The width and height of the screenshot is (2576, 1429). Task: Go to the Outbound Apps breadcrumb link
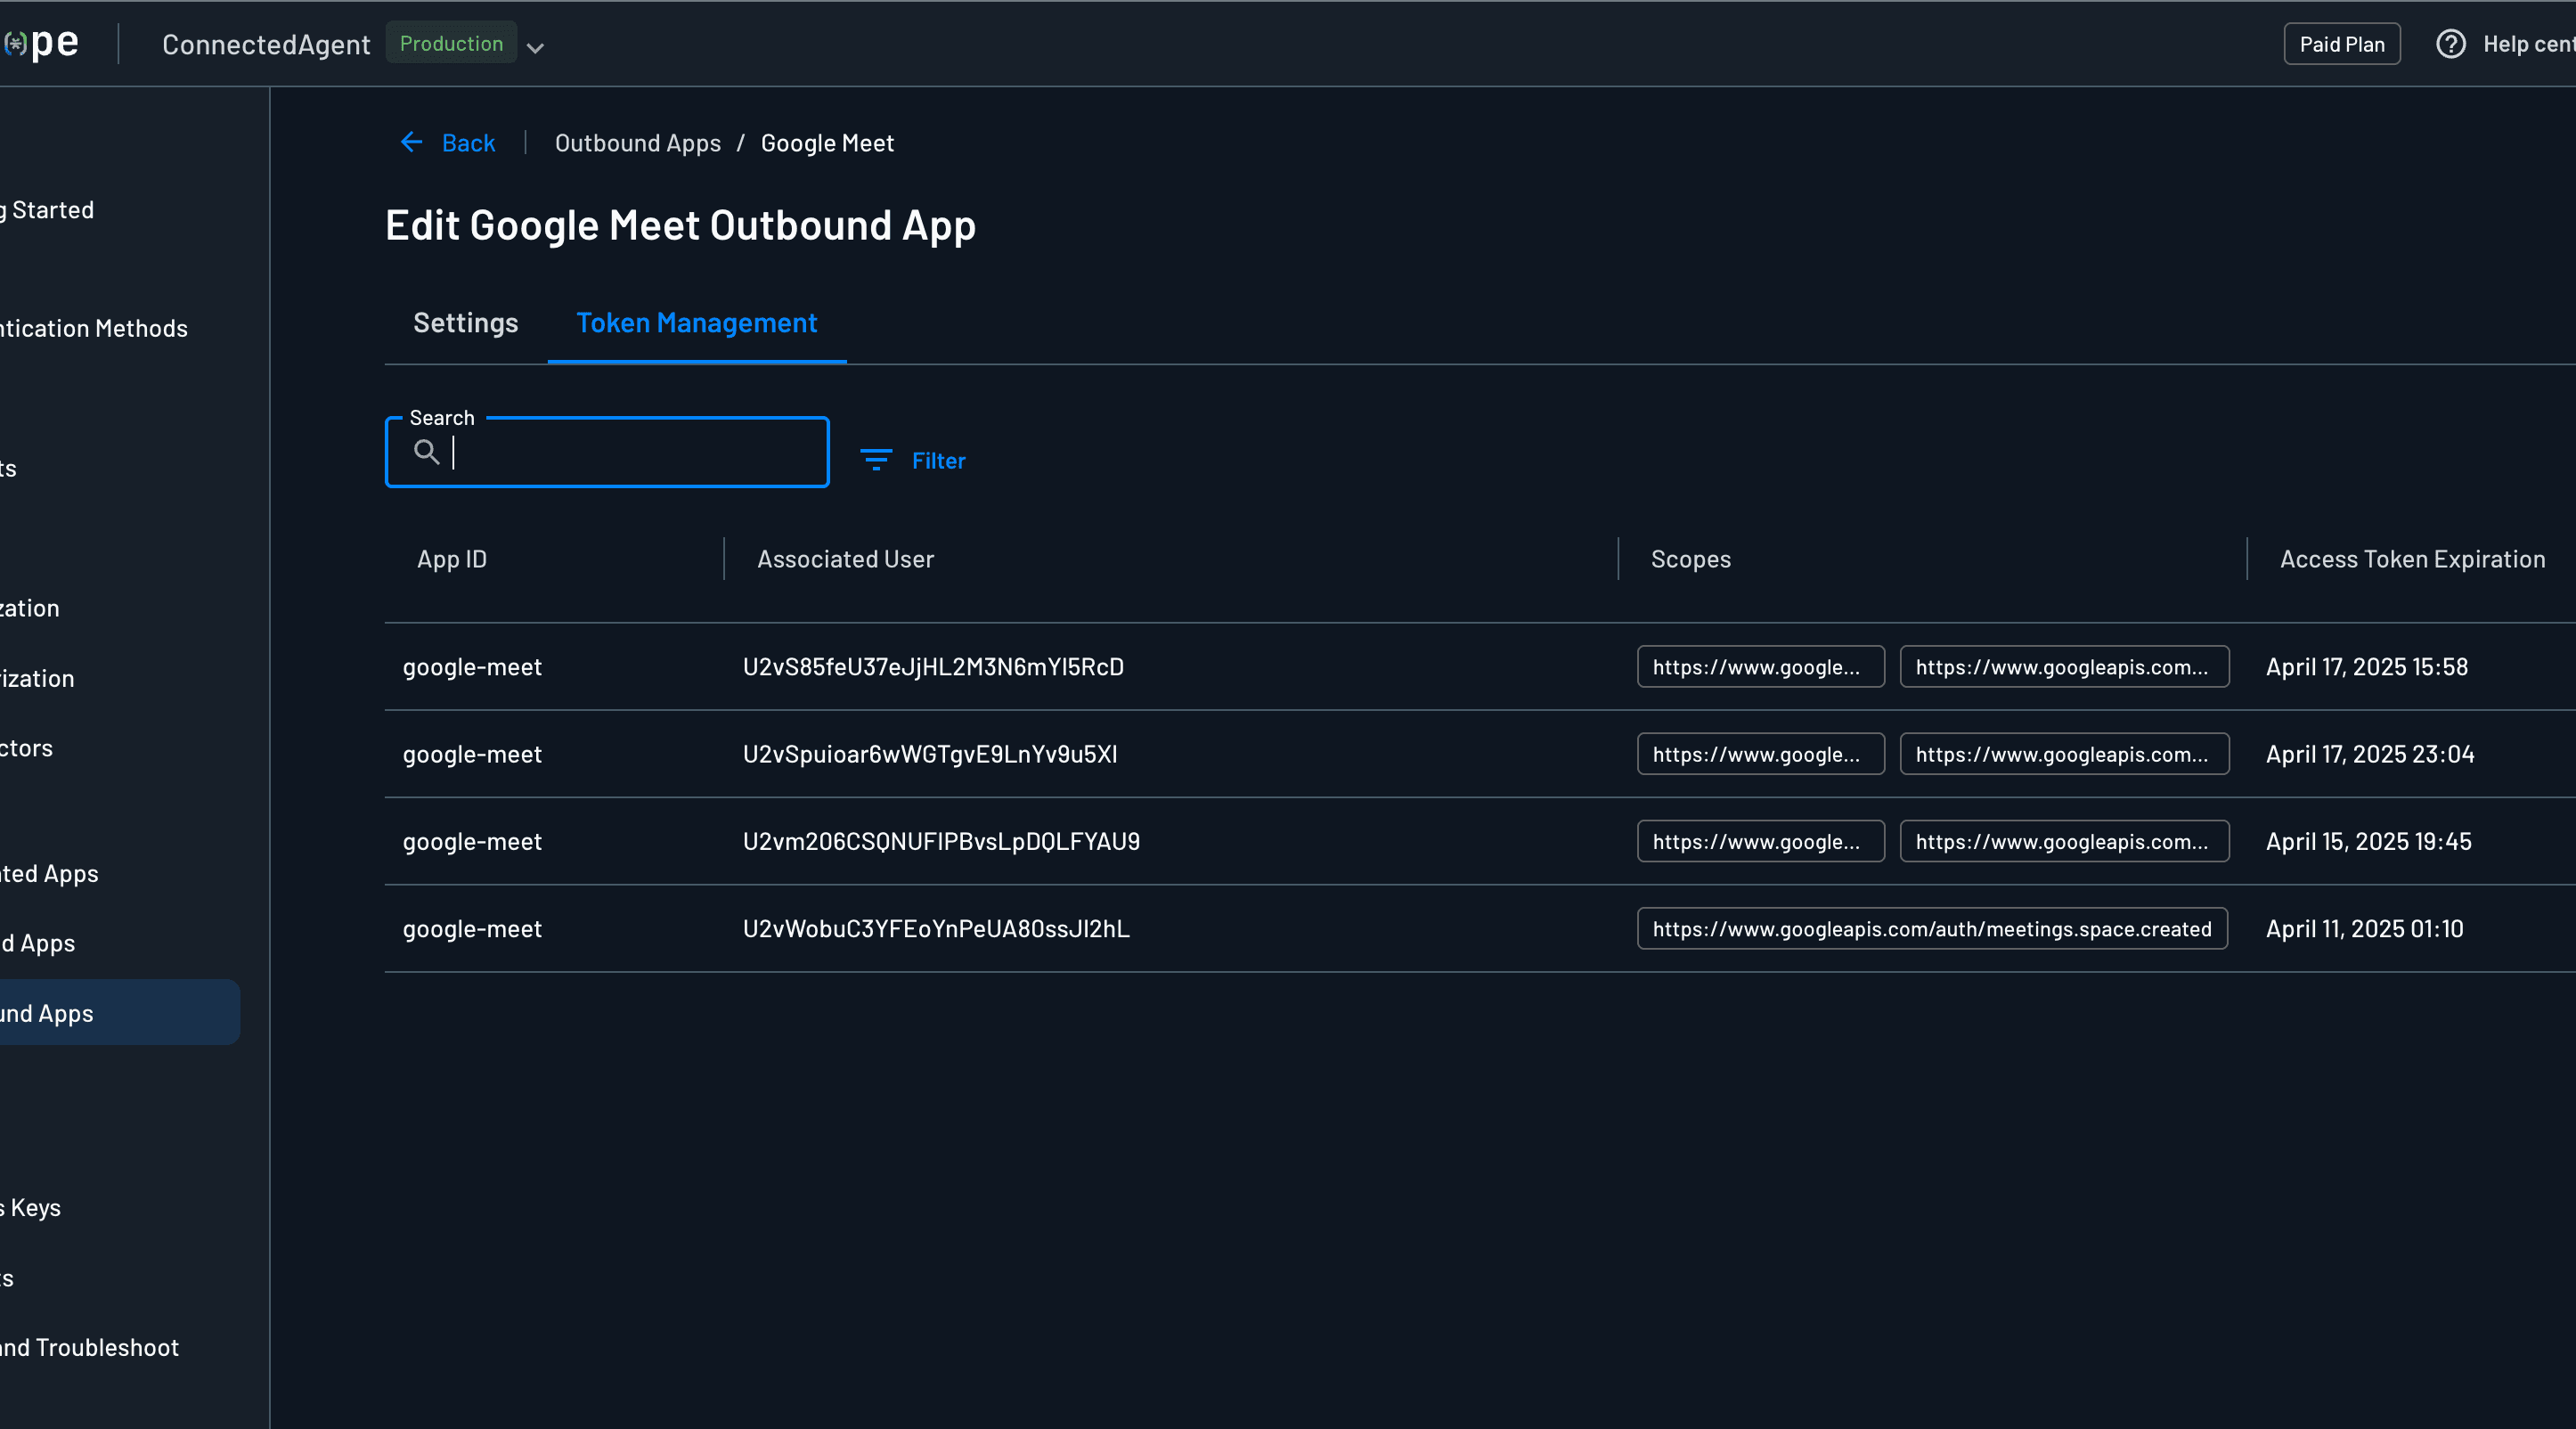(637, 143)
